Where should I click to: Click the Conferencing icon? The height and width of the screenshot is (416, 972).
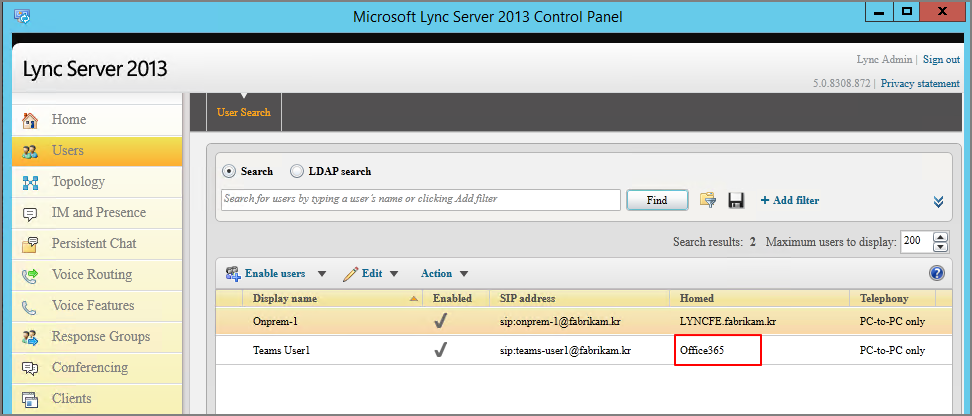[x=30, y=368]
